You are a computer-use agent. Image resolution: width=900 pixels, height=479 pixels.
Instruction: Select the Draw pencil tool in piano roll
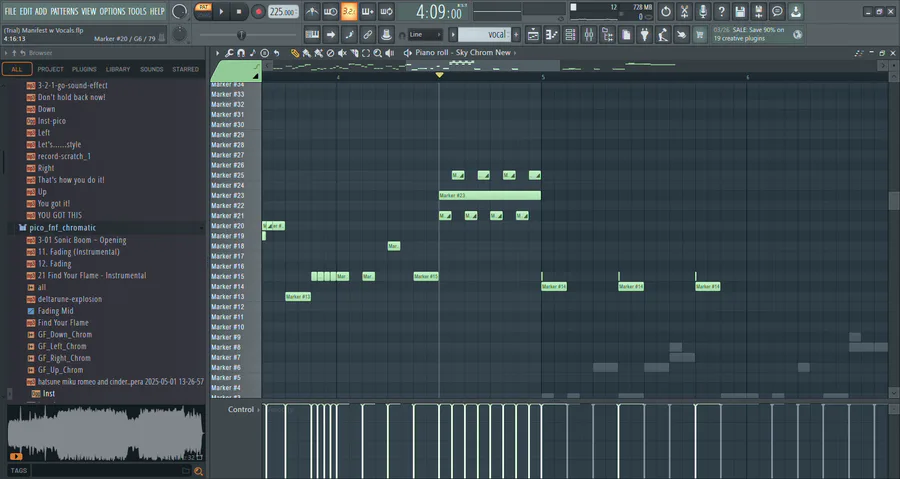pos(295,53)
